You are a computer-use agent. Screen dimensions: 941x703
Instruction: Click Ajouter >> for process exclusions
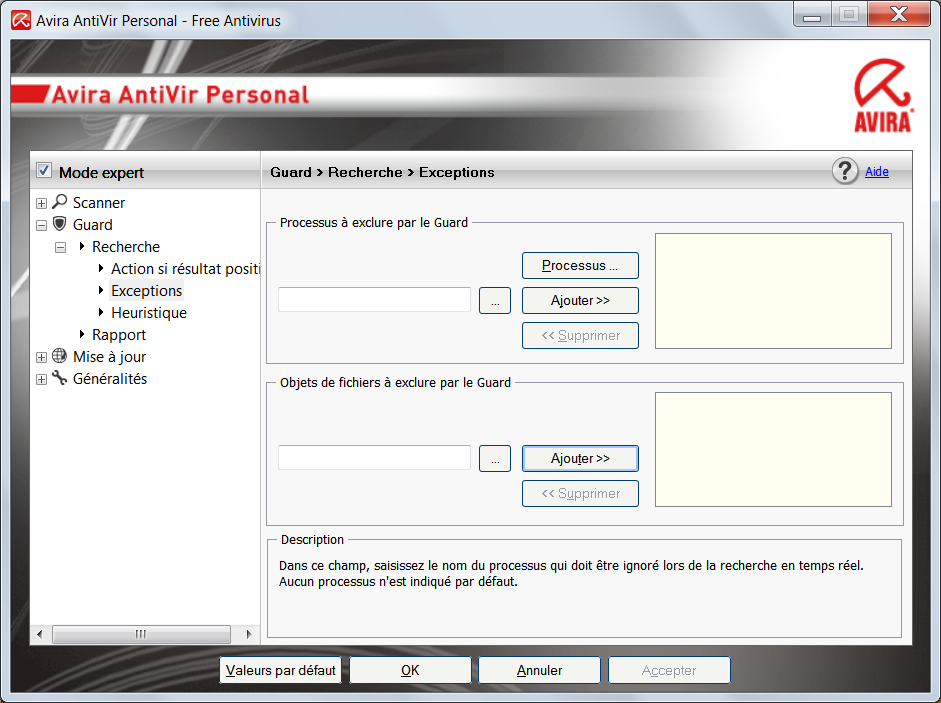(x=580, y=300)
